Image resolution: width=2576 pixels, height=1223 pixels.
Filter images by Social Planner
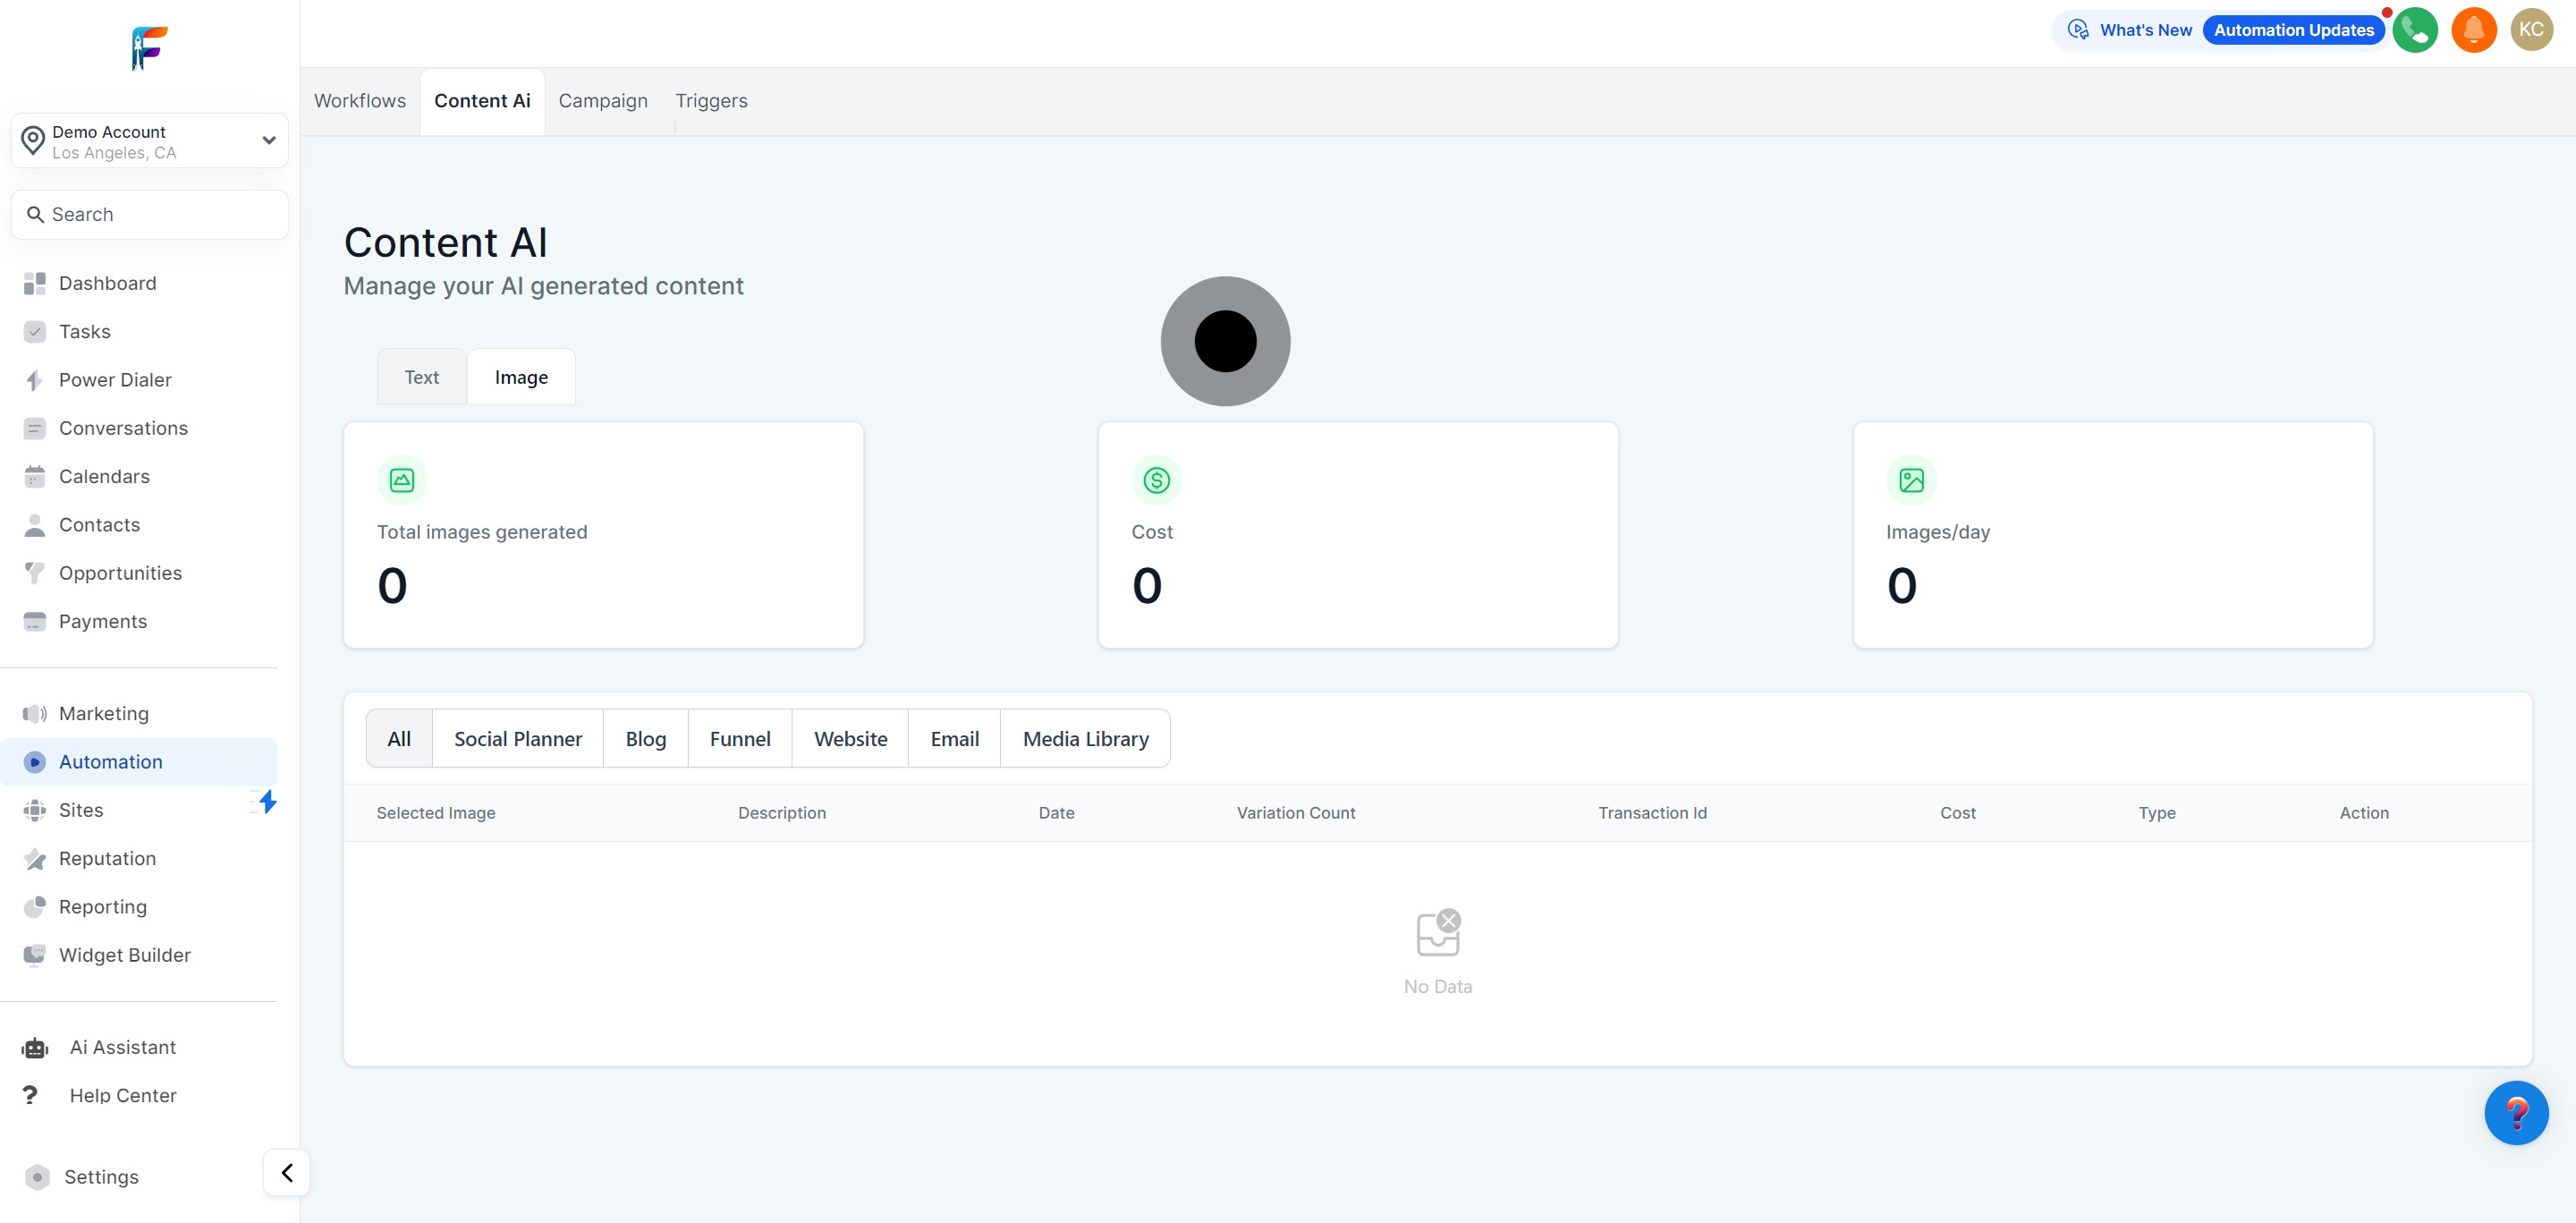point(517,739)
